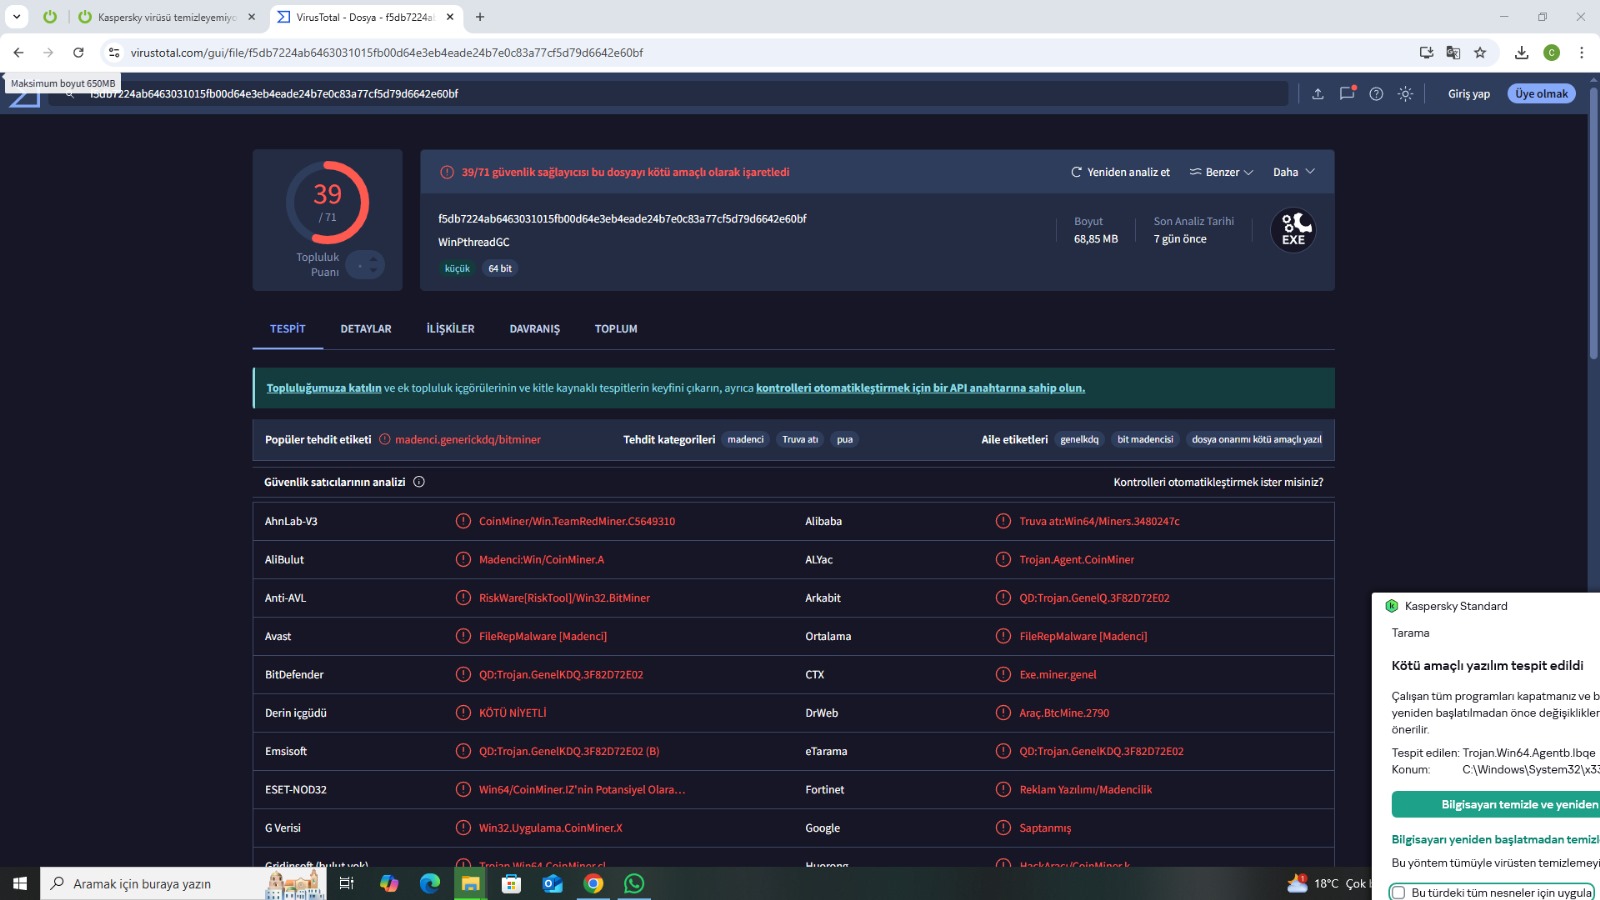Check 'Bu türdeki tüm nesneler için uygula' checkbox

pos(1399,893)
